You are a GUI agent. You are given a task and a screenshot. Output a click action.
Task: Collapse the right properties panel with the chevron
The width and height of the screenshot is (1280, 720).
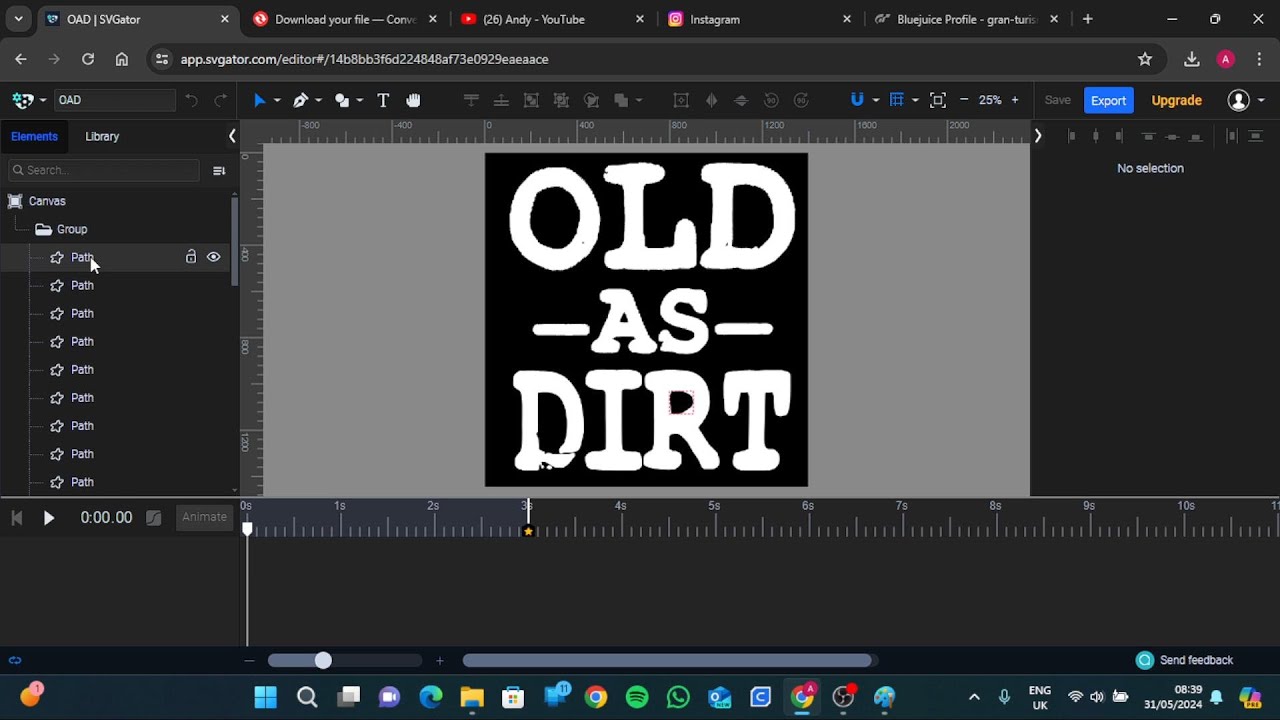[x=1038, y=136]
